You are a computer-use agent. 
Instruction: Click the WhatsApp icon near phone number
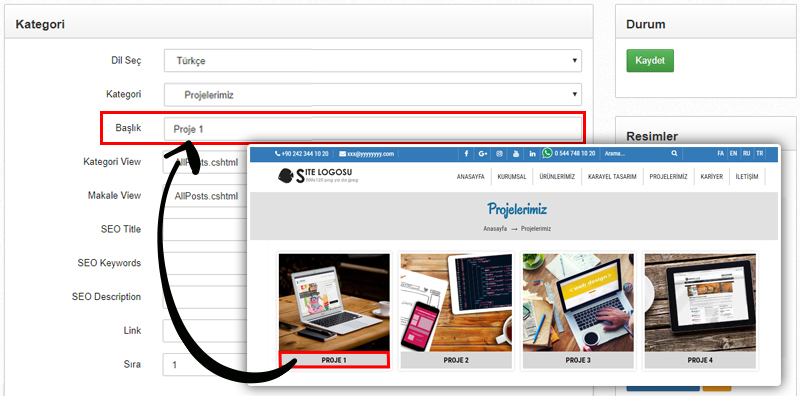[x=547, y=153]
